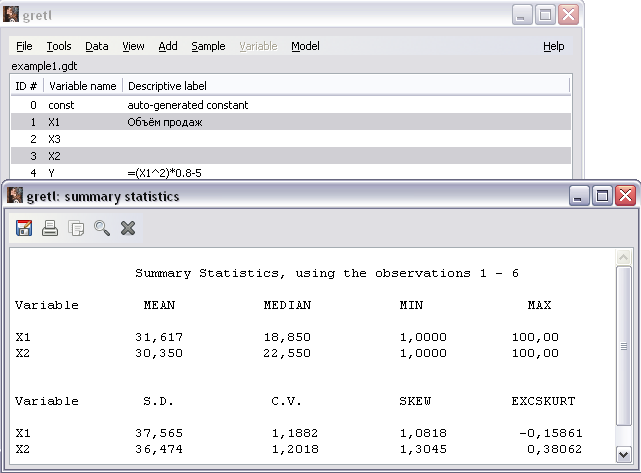Click the gray X close icon in summary toolbar
This screenshot has width=641, height=473.
coord(128,228)
